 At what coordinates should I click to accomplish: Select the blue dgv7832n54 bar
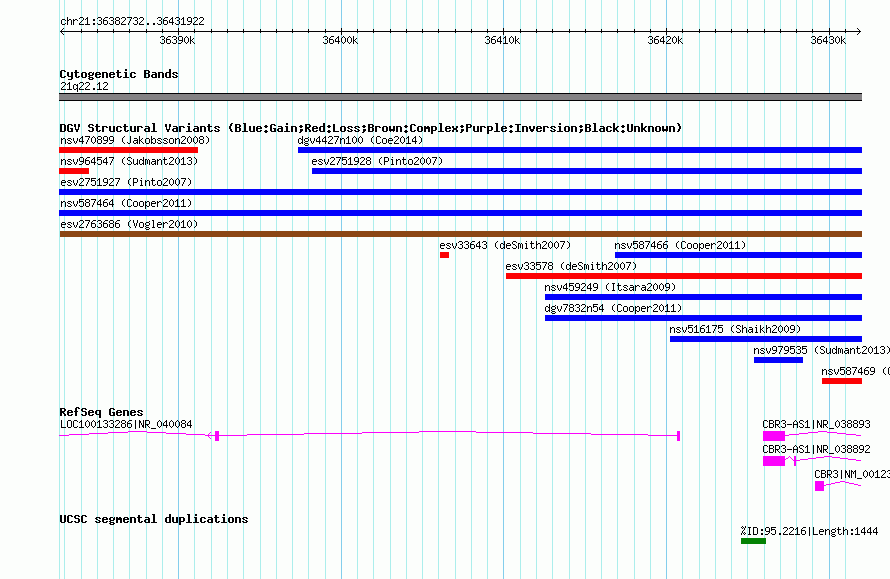(703, 318)
